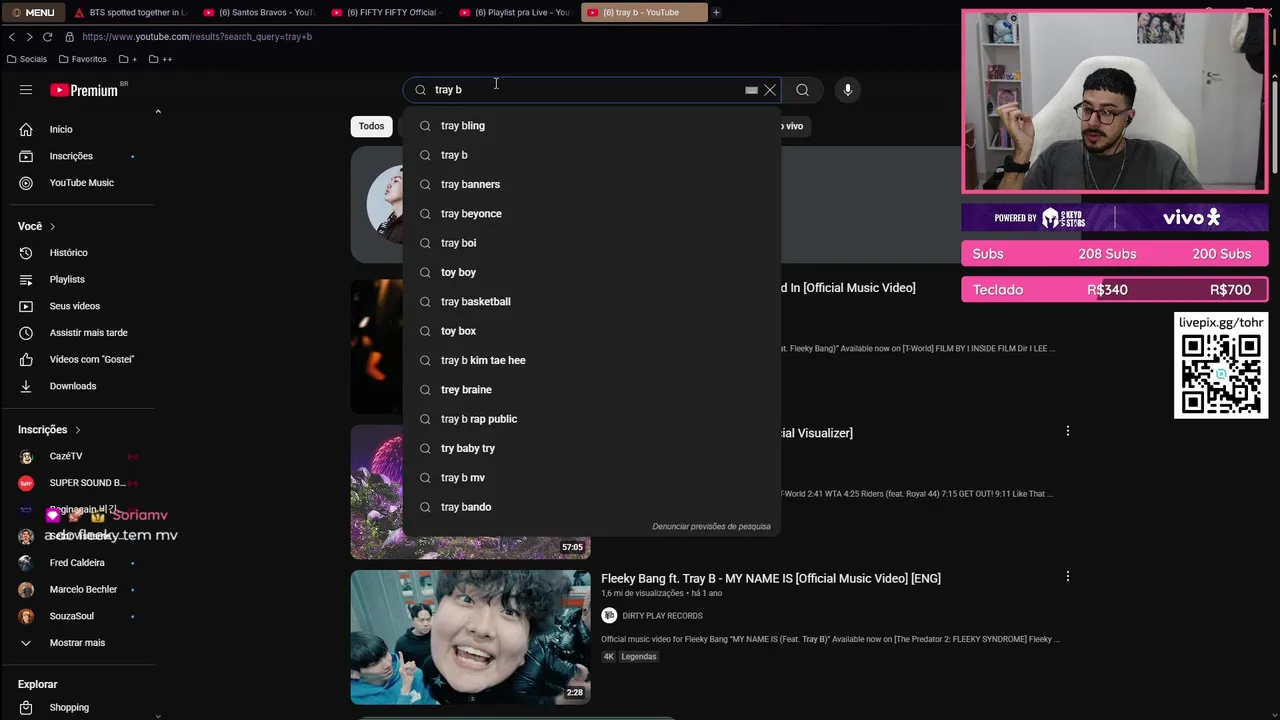Choose suggestion 'tray boi'
This screenshot has width=1280, height=720.
[x=592, y=243]
